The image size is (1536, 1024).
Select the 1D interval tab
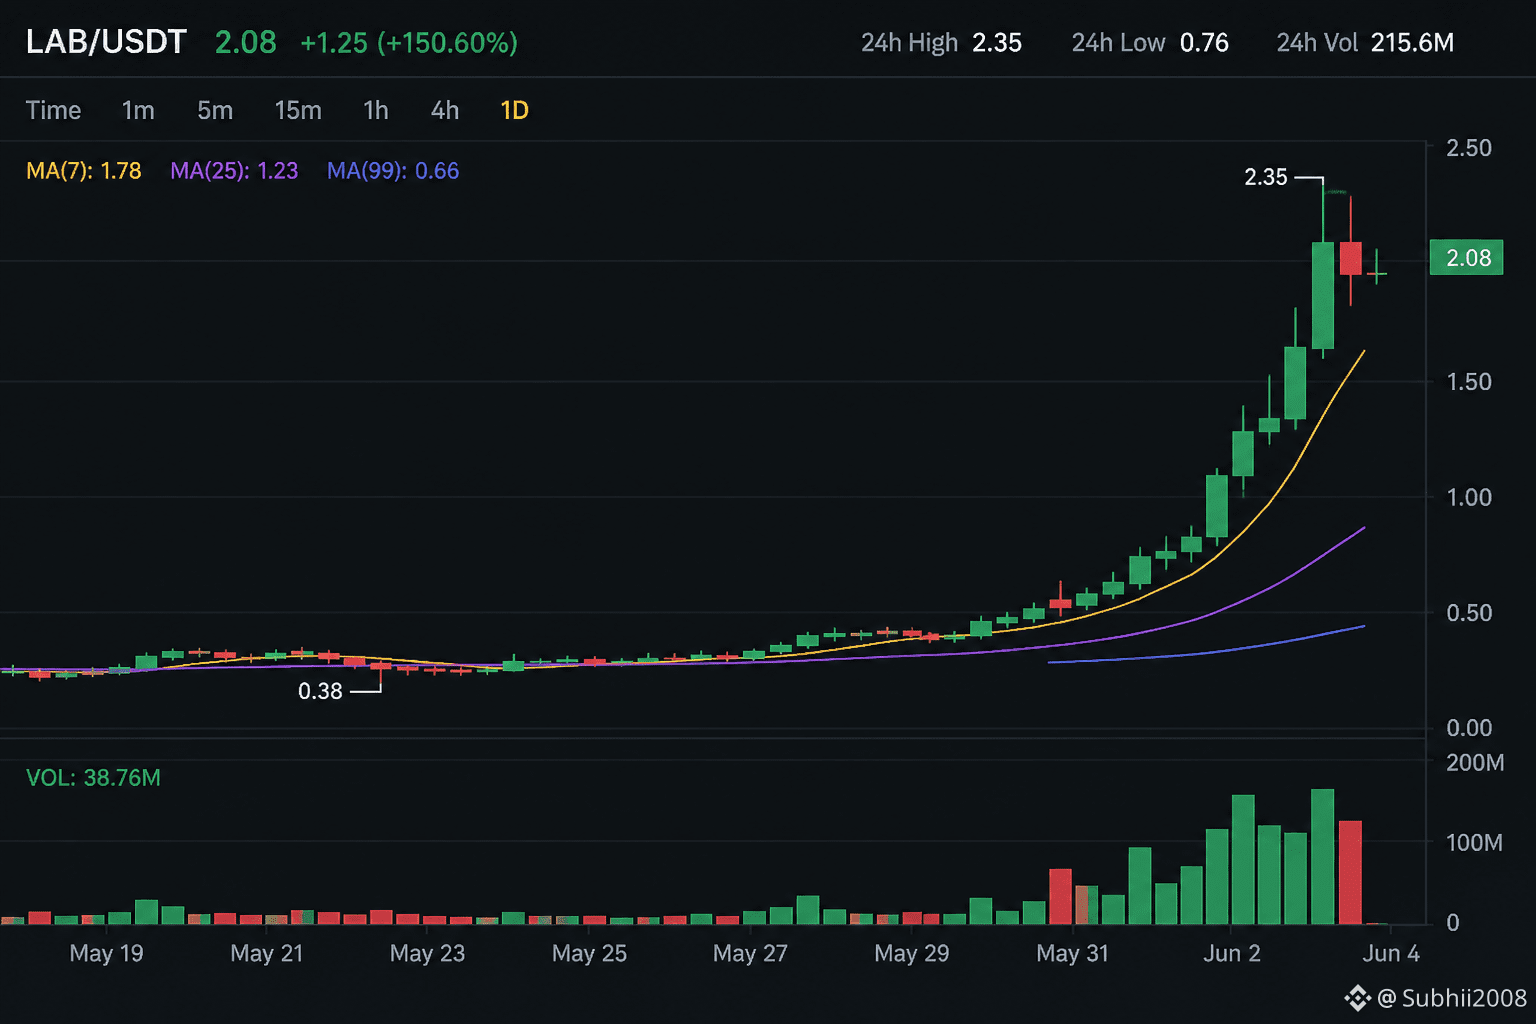(514, 110)
